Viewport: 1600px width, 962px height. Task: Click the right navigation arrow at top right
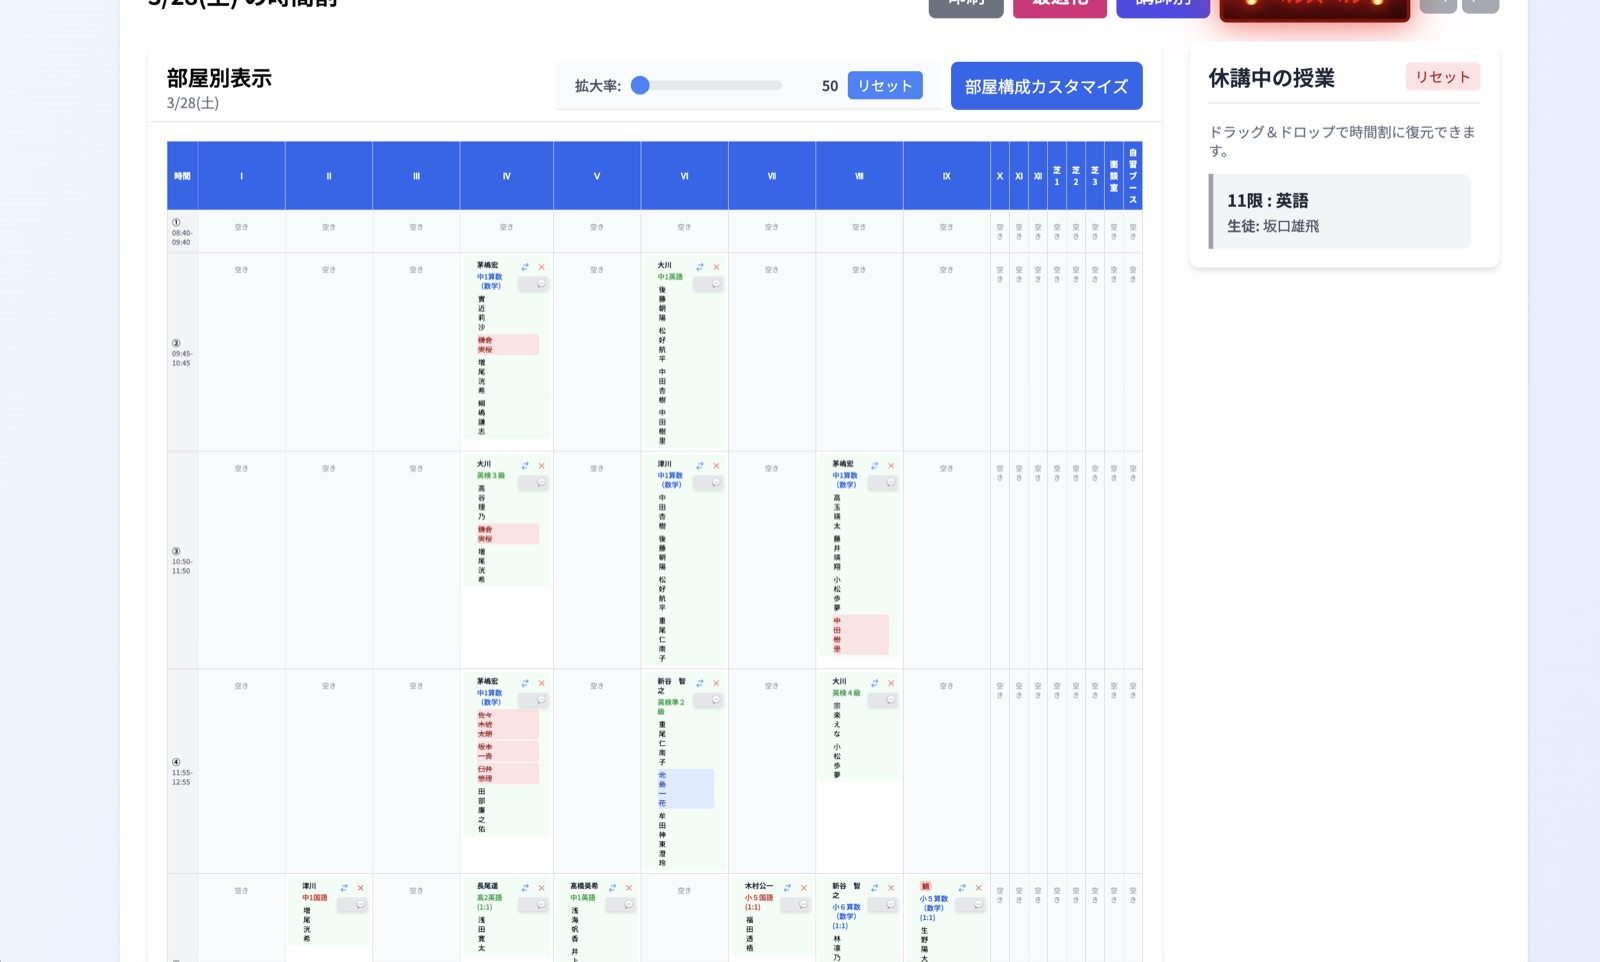[1482, 6]
